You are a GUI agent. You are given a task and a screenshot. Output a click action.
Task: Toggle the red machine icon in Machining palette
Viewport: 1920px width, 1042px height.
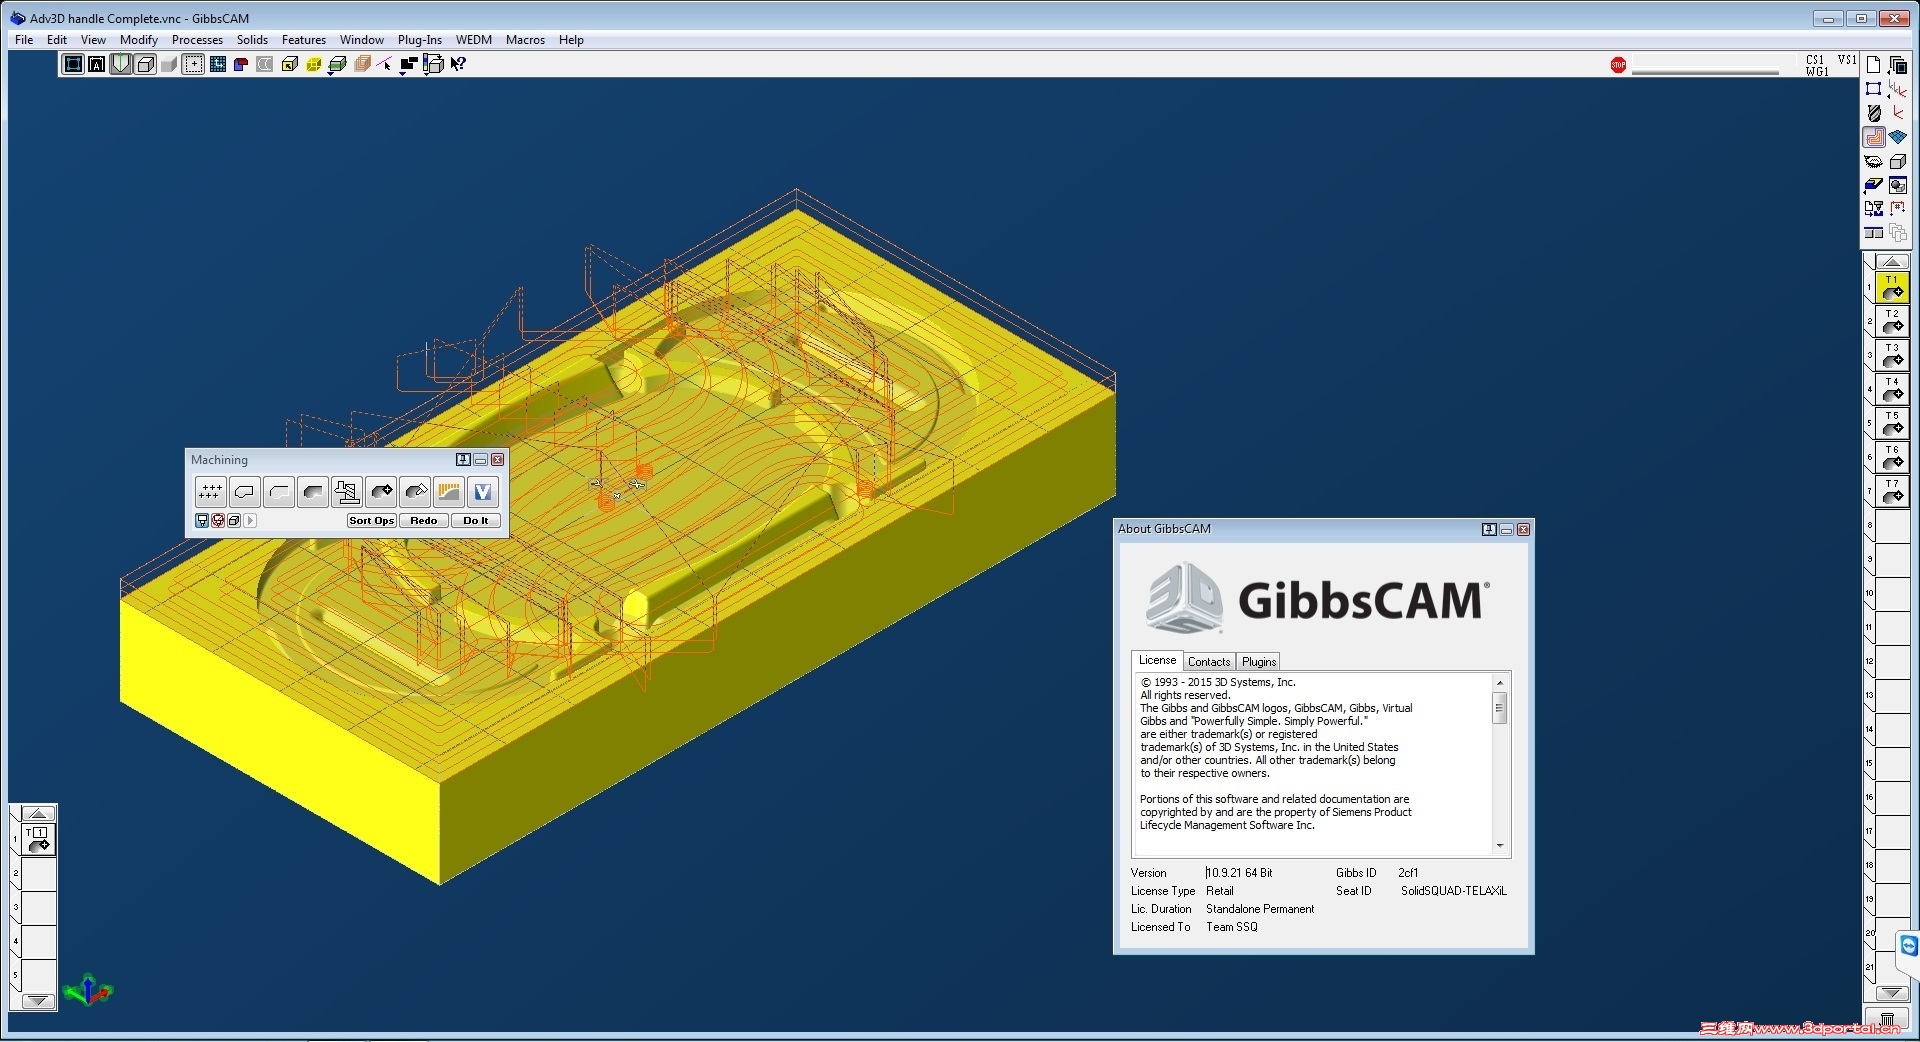218,521
